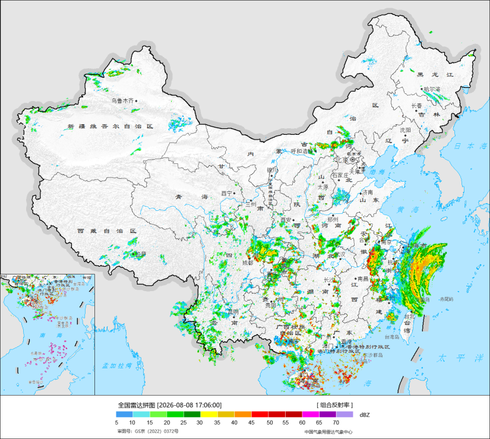Click the 济南 city label
This screenshot has height=439, width=490.
click(x=368, y=192)
